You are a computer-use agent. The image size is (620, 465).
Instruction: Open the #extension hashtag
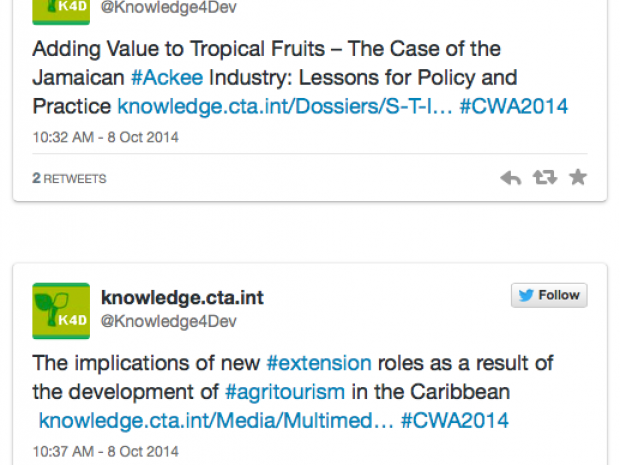coord(318,363)
